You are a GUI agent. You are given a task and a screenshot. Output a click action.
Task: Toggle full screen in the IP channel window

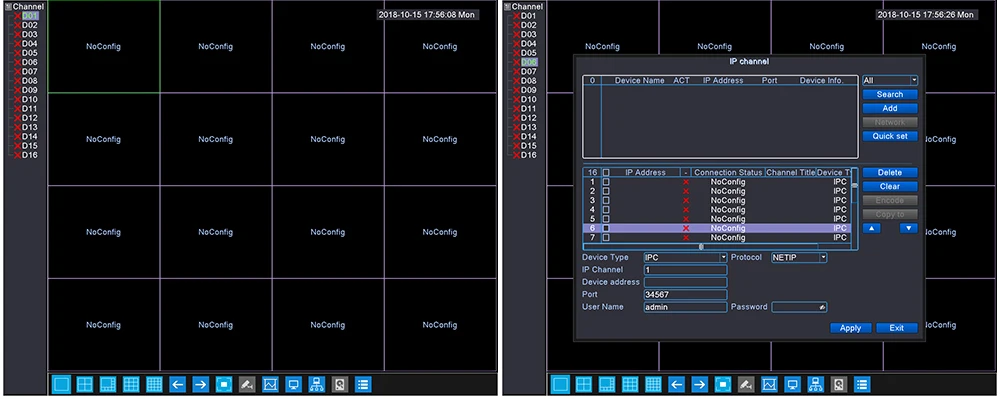click(x=723, y=384)
